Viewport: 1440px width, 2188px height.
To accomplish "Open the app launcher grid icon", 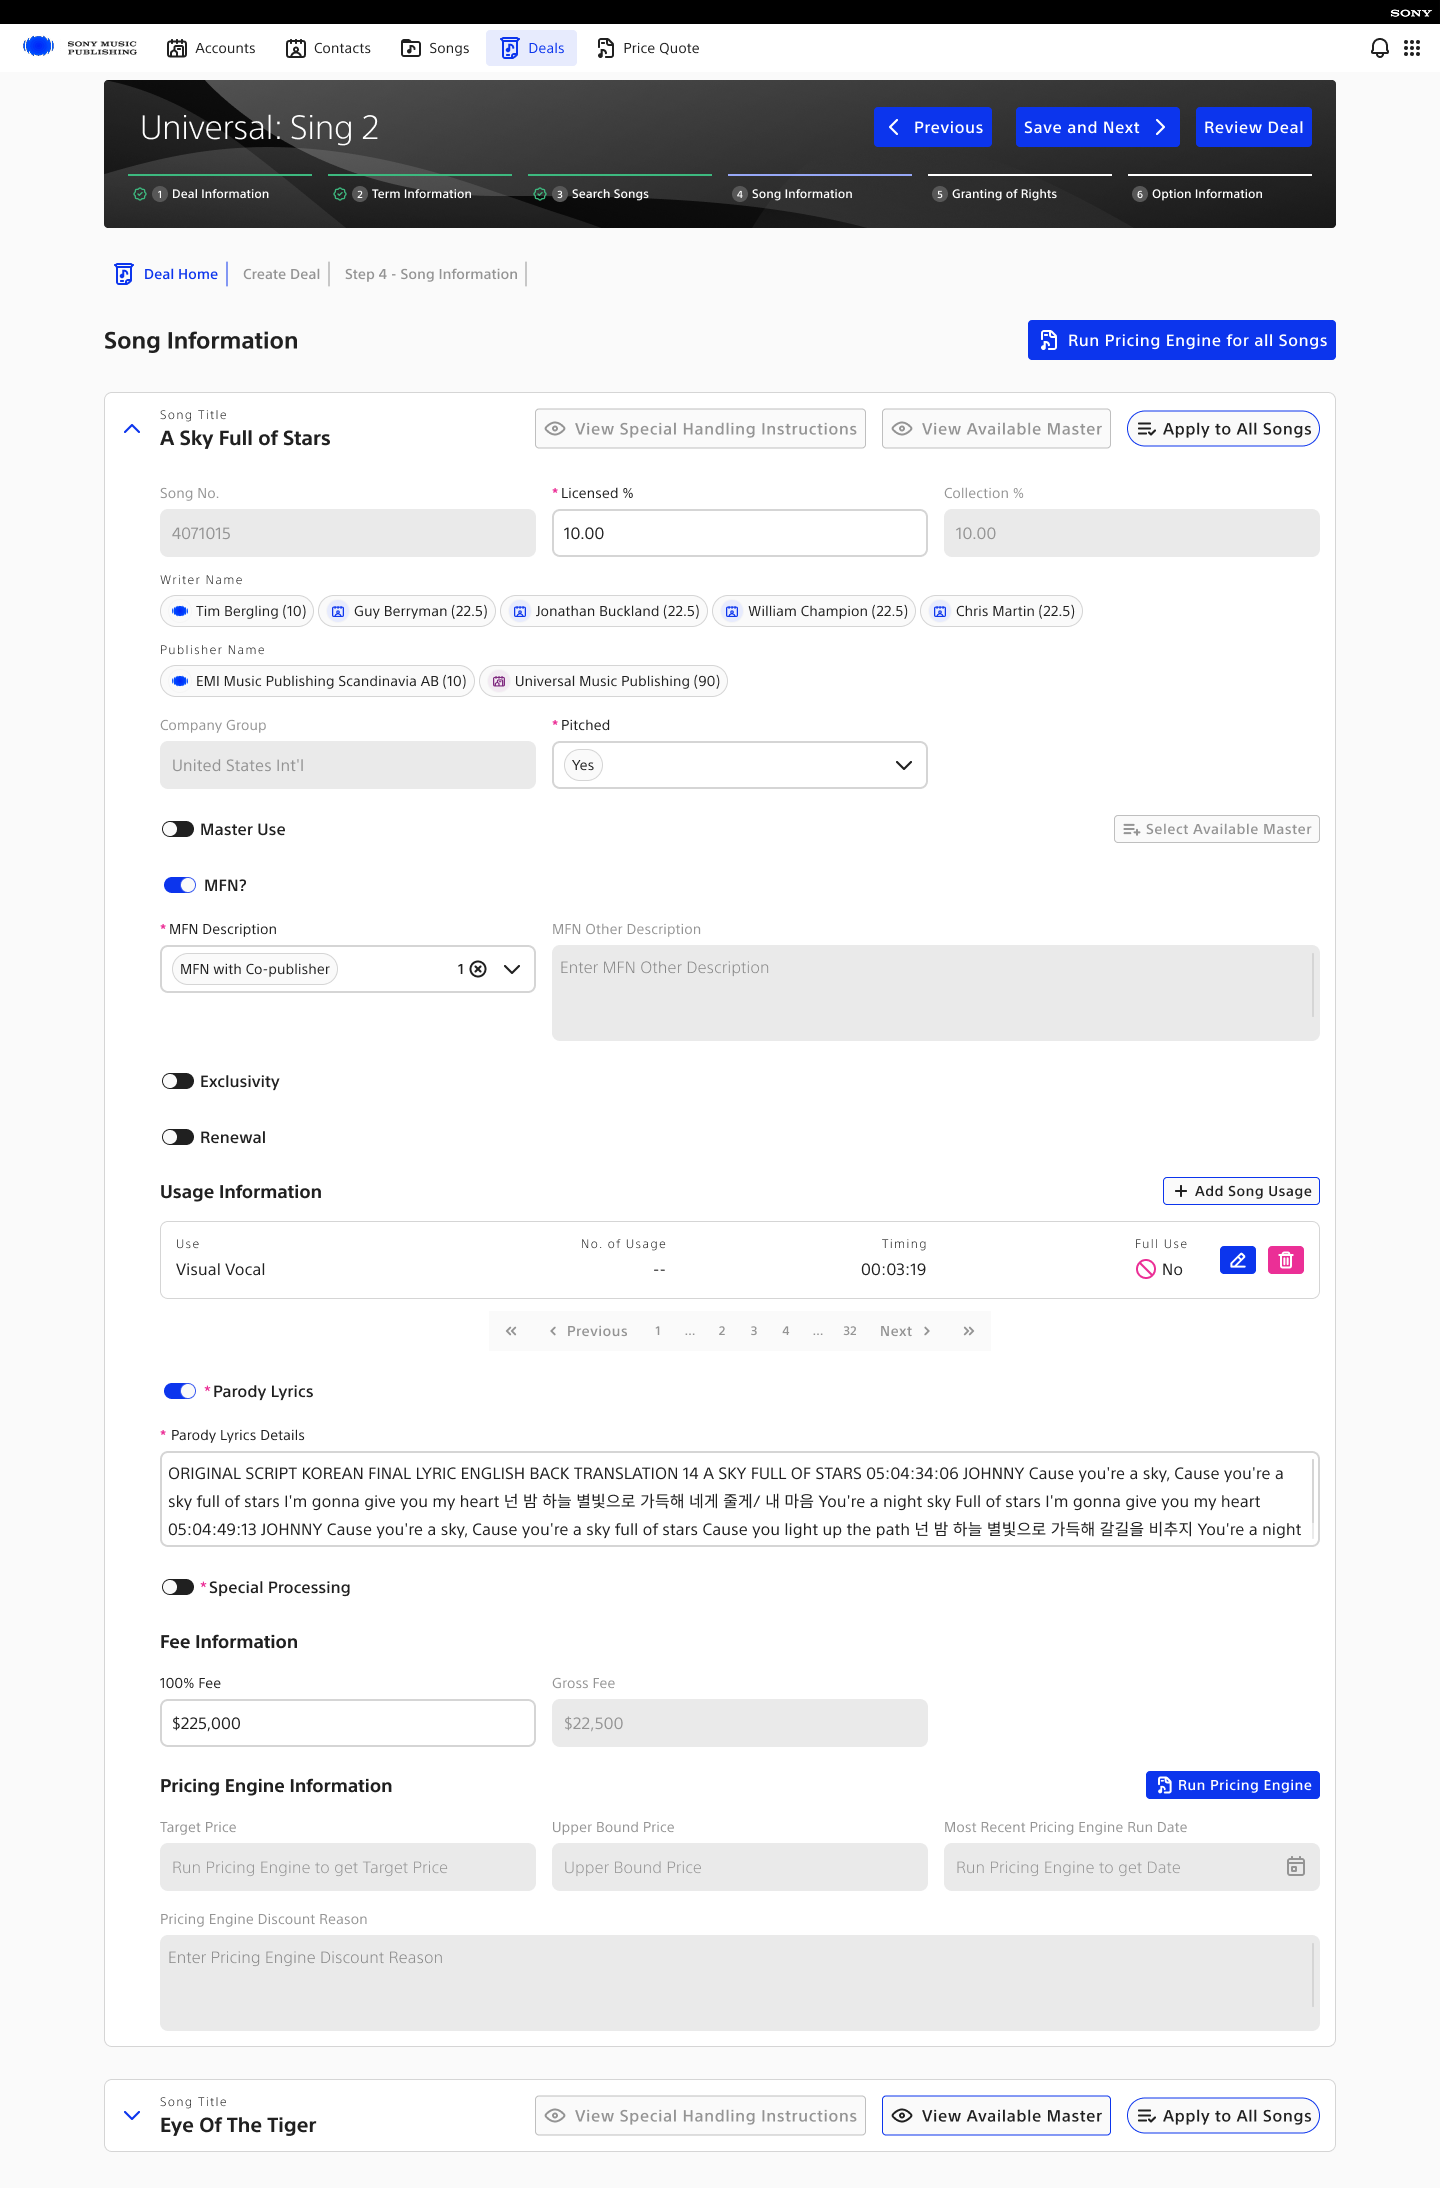I will pos(1411,48).
